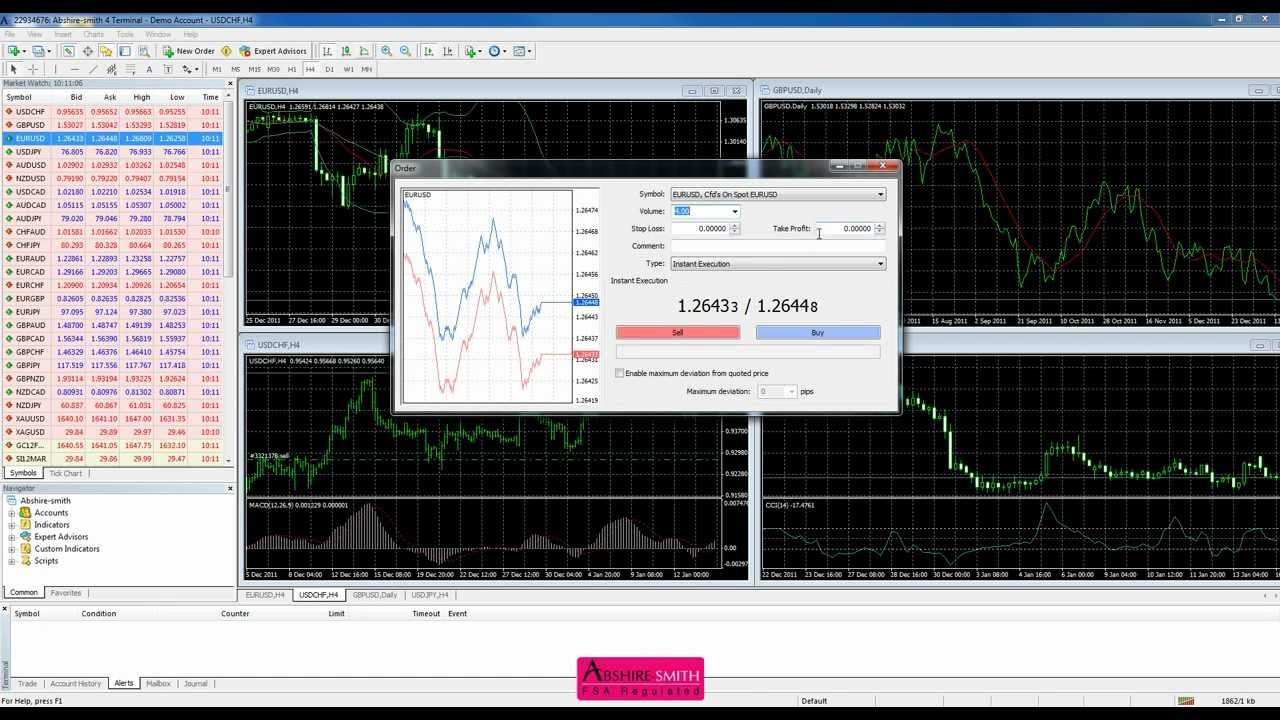This screenshot has height=720, width=1280.
Task: Click the Market Watch vertical scrollbar
Action: 228,280
